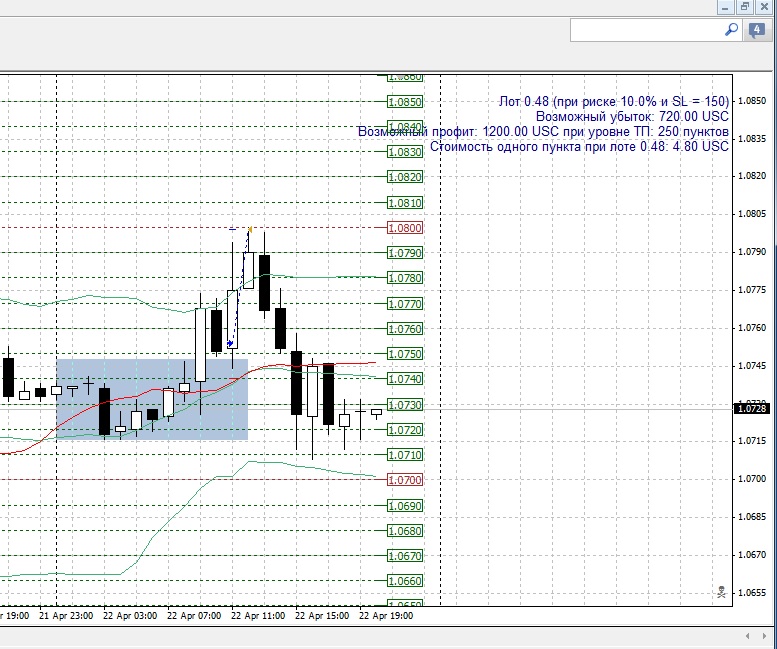Click the boxed green level label 1.0690
The image size is (777, 649).
(x=405, y=506)
